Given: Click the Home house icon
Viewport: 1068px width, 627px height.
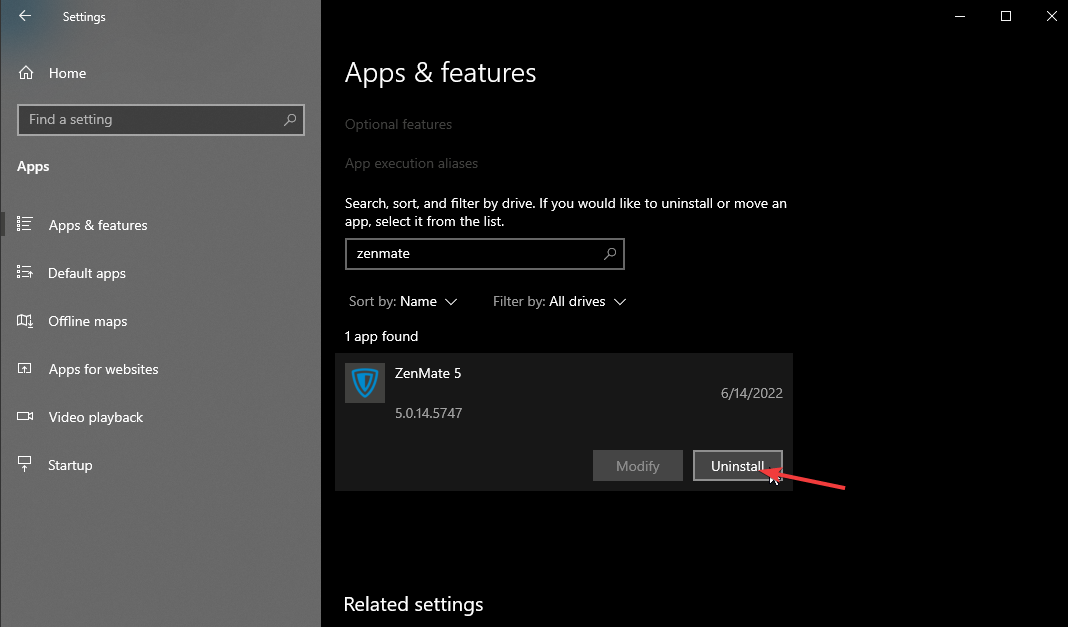Looking at the screenshot, I should [x=25, y=72].
